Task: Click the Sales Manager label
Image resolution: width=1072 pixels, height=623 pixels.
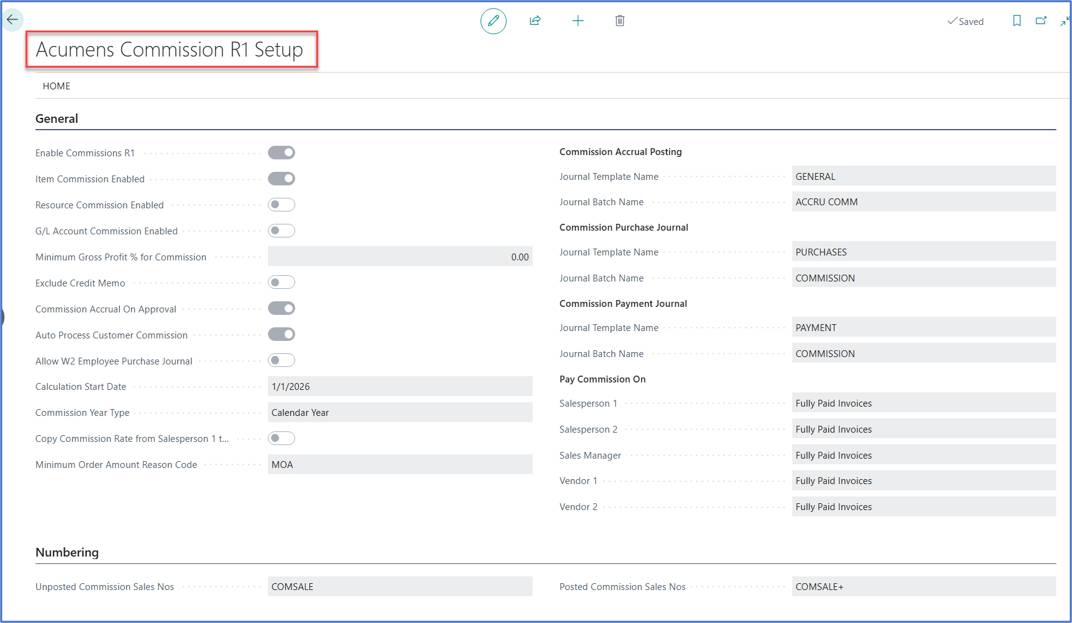Action: pos(590,455)
